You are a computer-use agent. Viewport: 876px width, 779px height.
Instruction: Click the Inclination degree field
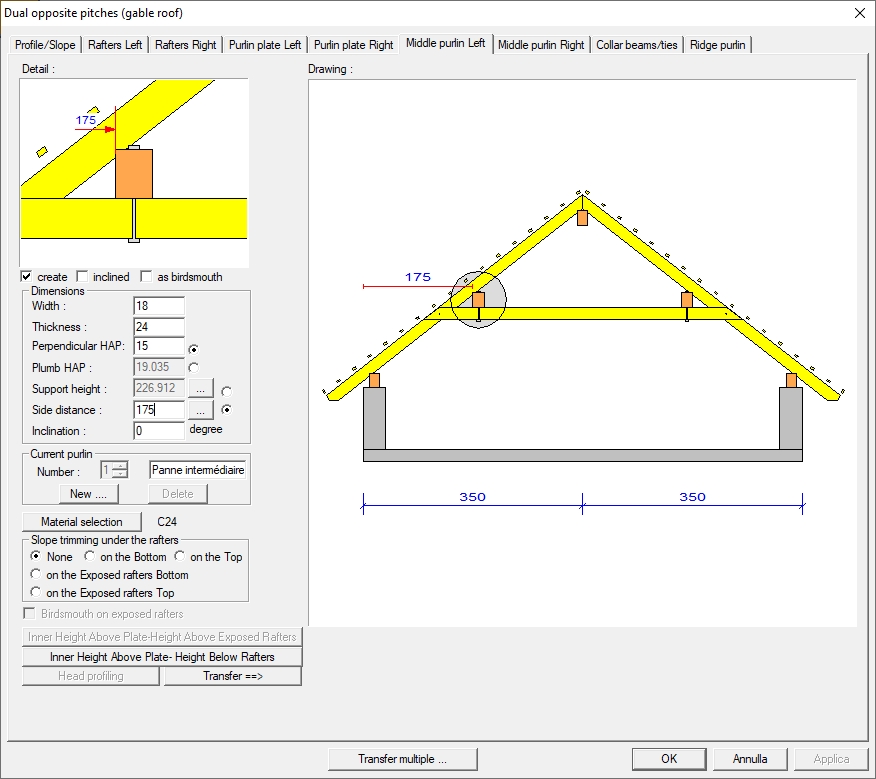pyautogui.click(x=158, y=431)
